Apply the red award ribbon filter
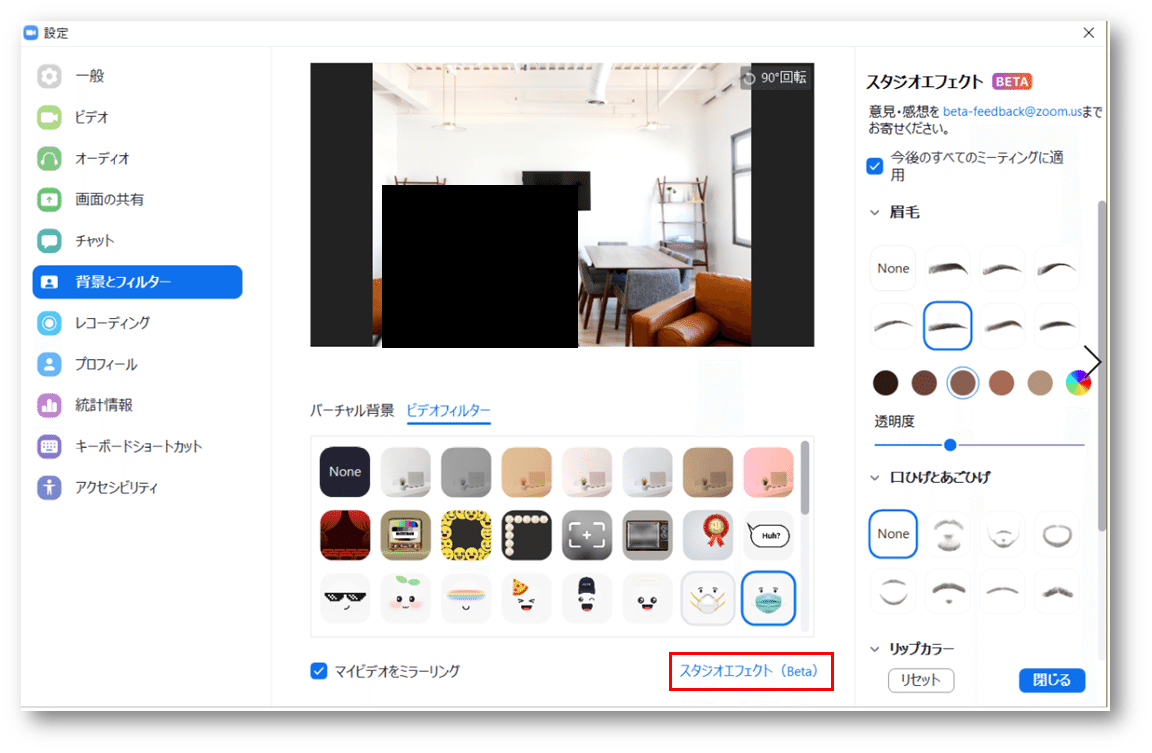 coord(708,535)
